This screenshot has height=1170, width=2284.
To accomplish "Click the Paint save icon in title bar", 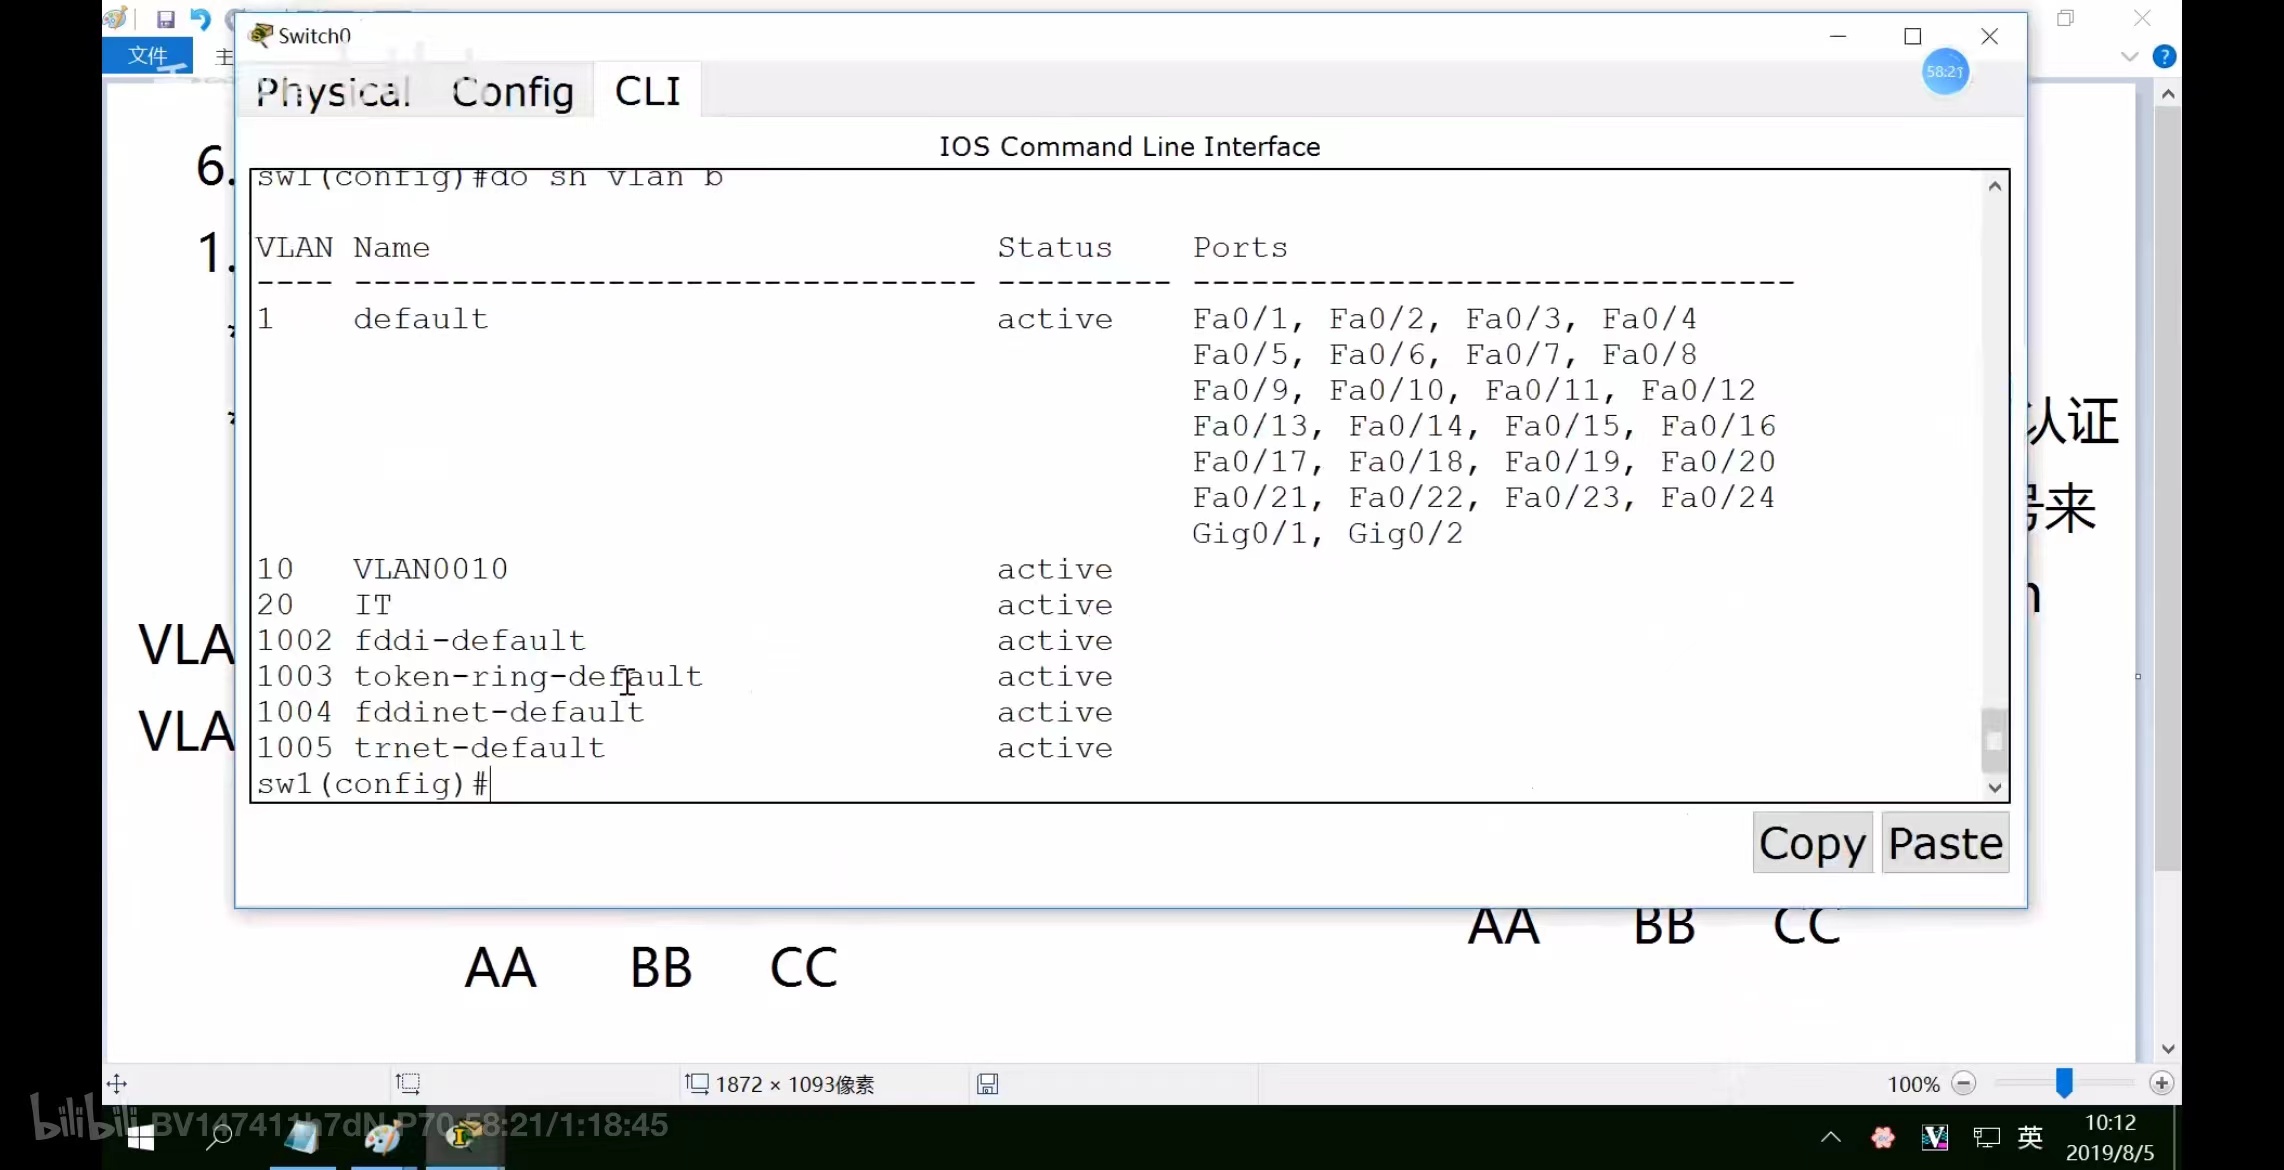I will (x=166, y=19).
